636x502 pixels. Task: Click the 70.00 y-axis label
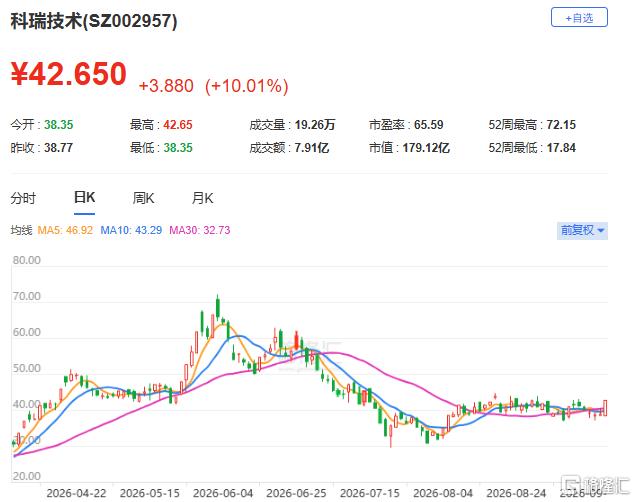(x=27, y=296)
